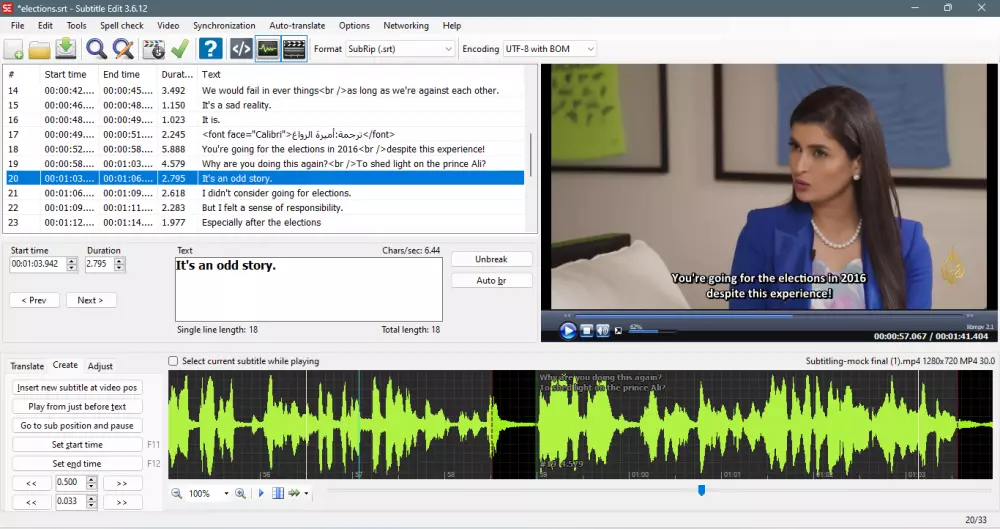Switch to the Translate tab
This screenshot has width=1000, height=529.
tap(27, 366)
